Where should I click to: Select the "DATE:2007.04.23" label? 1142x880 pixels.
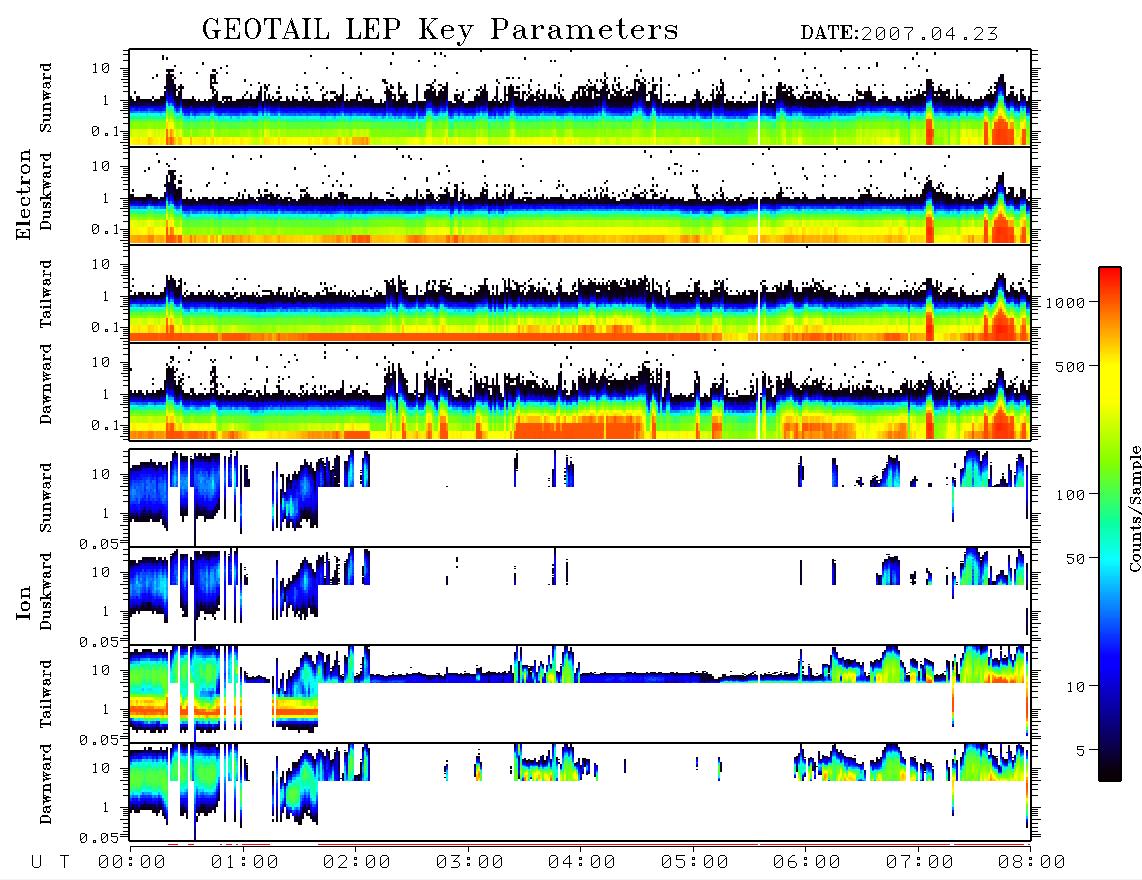899,34
